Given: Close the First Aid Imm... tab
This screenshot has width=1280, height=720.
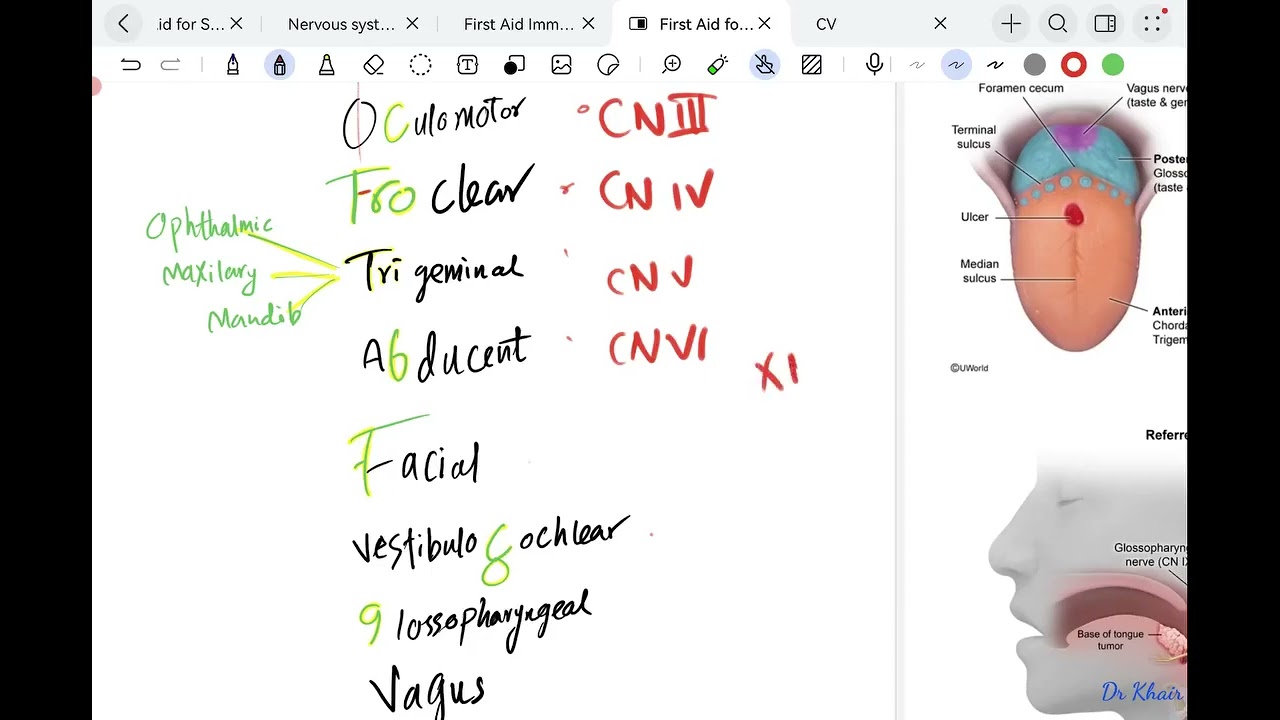Looking at the screenshot, I should coord(589,24).
